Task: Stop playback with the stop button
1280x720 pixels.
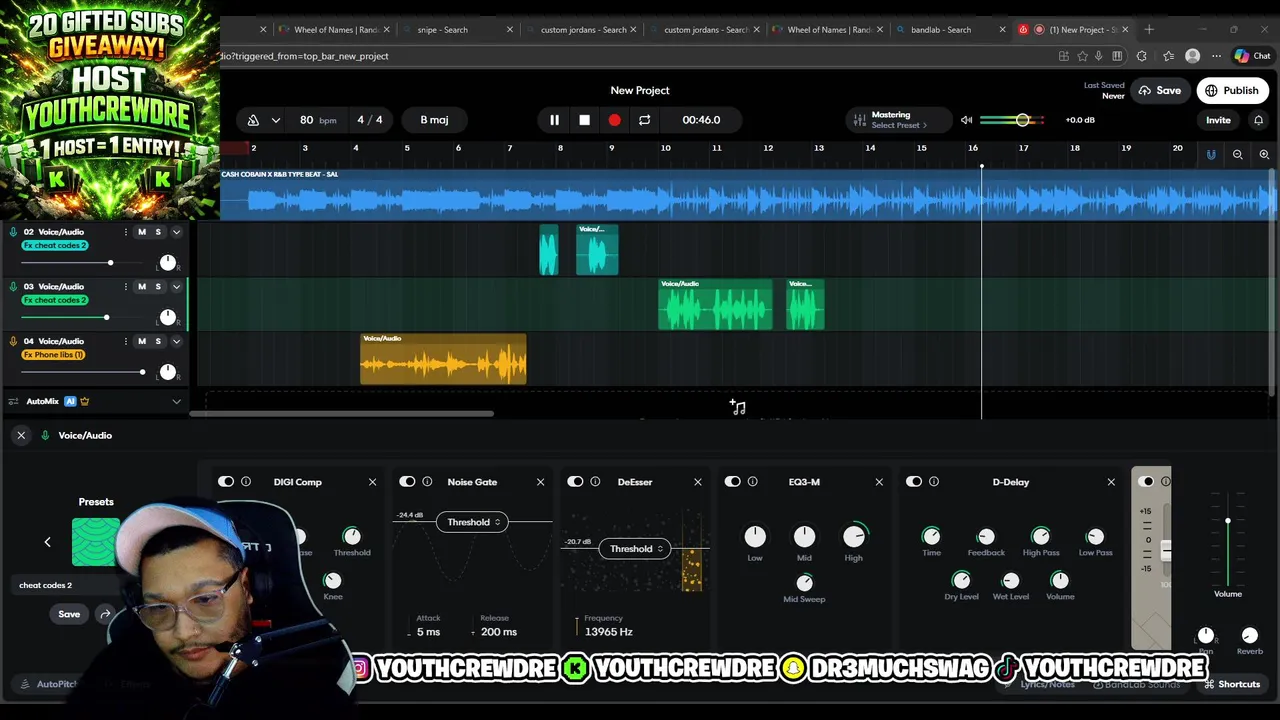Action: (x=584, y=120)
